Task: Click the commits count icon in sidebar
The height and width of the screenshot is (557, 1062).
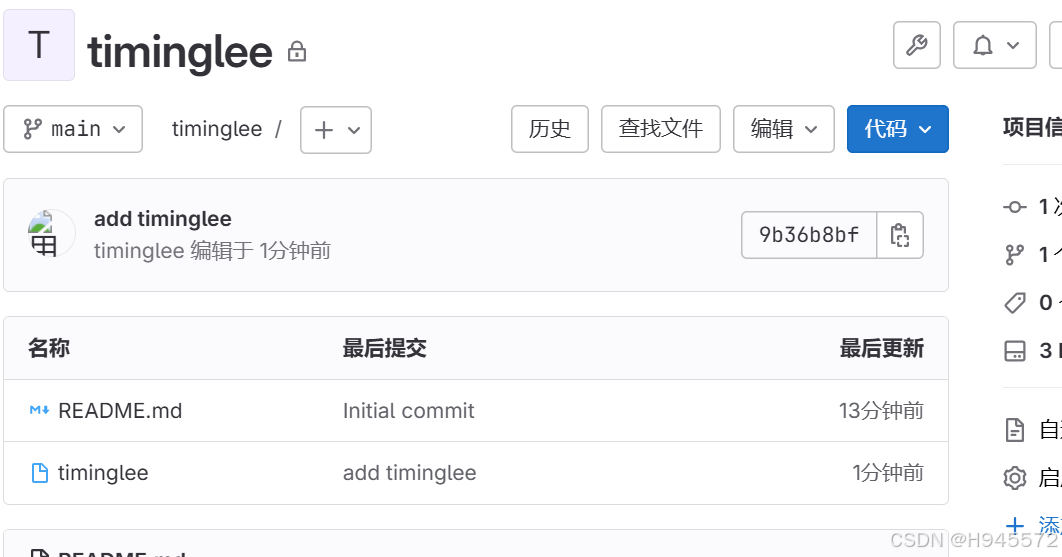Action: pyautogui.click(x=1015, y=207)
